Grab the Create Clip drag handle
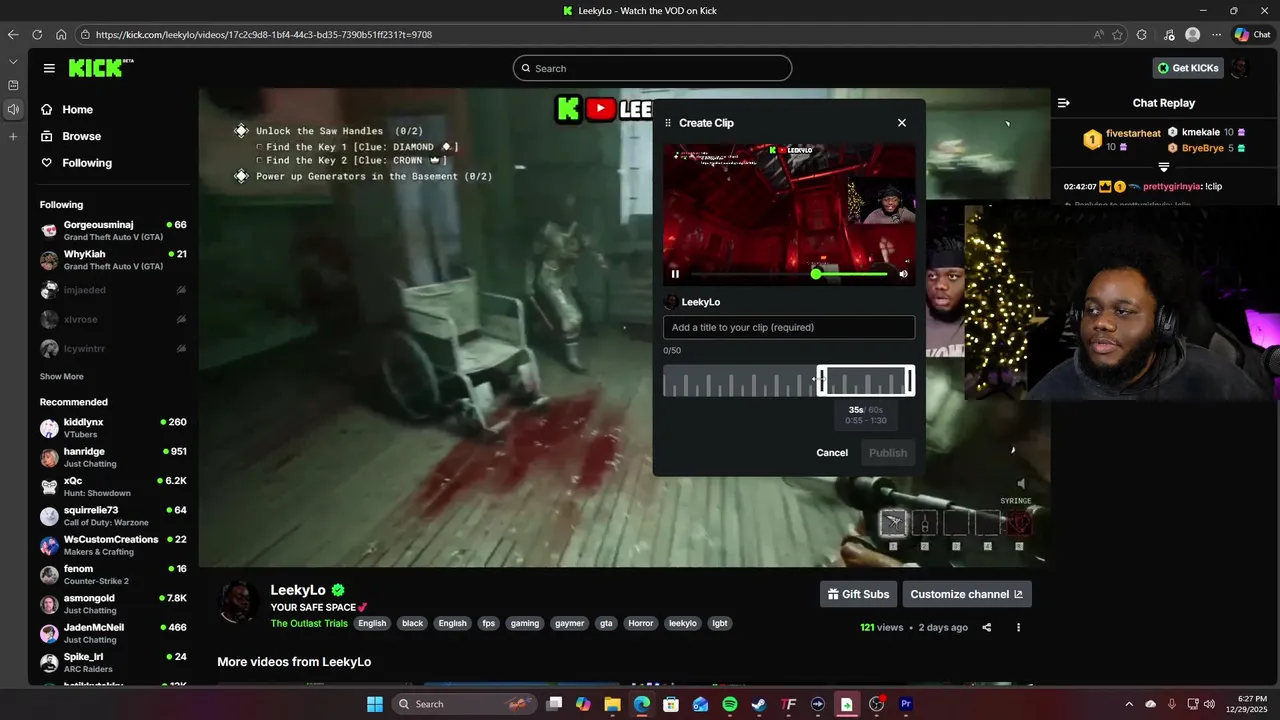Viewport: 1280px width, 720px height. coord(668,123)
